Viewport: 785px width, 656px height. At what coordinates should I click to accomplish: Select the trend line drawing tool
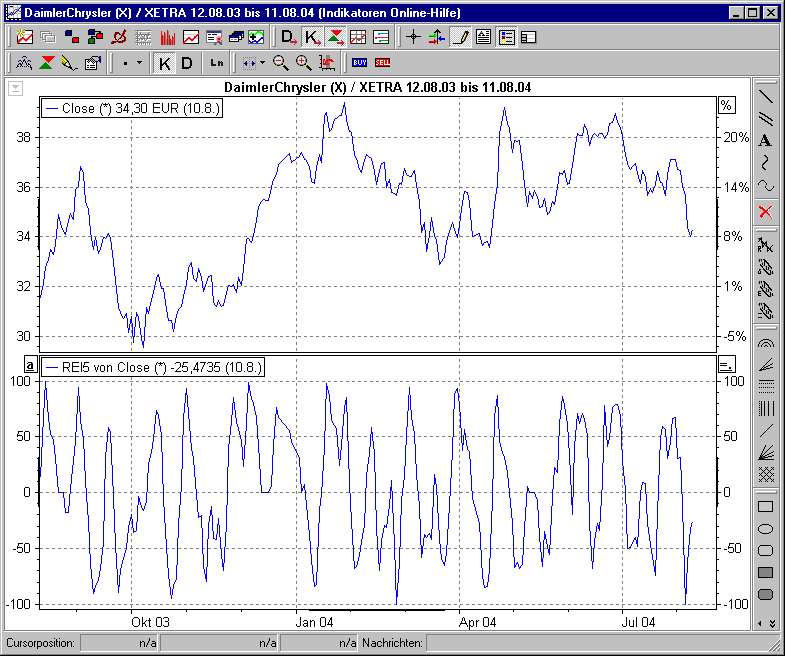(x=765, y=97)
